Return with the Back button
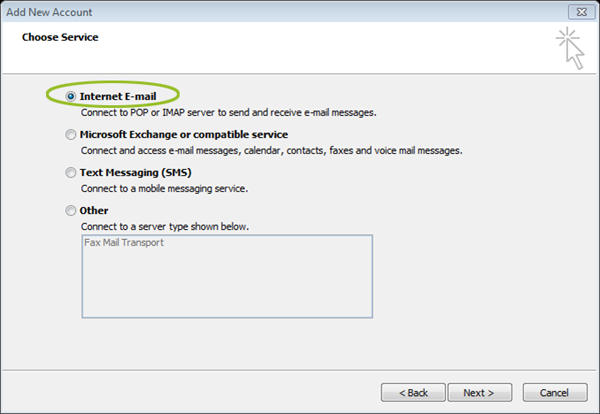The image size is (600, 414). pos(413,393)
